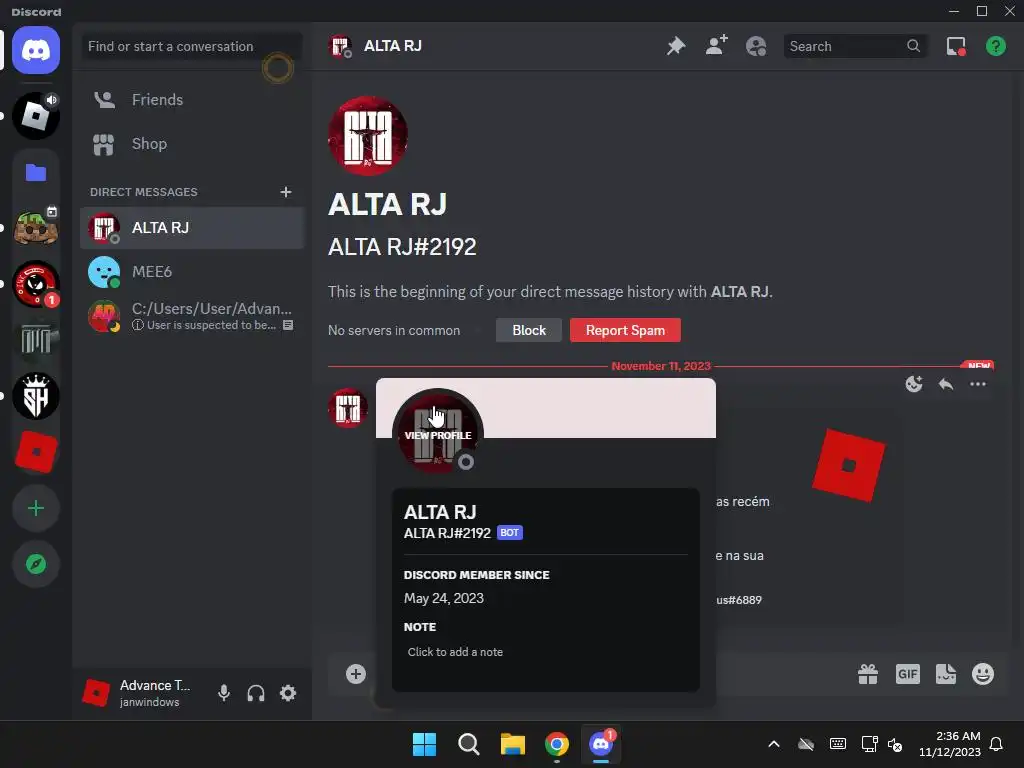This screenshot has width=1024, height=768.
Task: Open the red Roblox logo server
Action: point(36,452)
